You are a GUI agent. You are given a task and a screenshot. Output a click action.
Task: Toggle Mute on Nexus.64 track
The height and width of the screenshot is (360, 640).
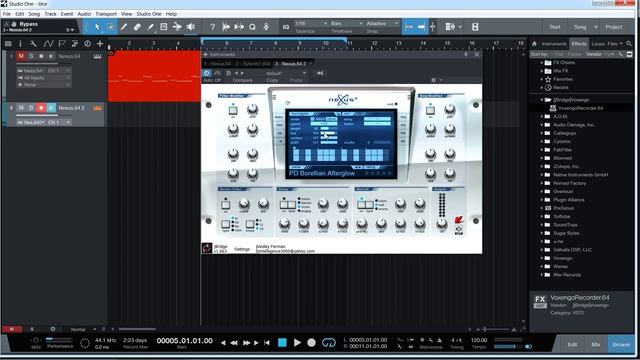[21, 56]
